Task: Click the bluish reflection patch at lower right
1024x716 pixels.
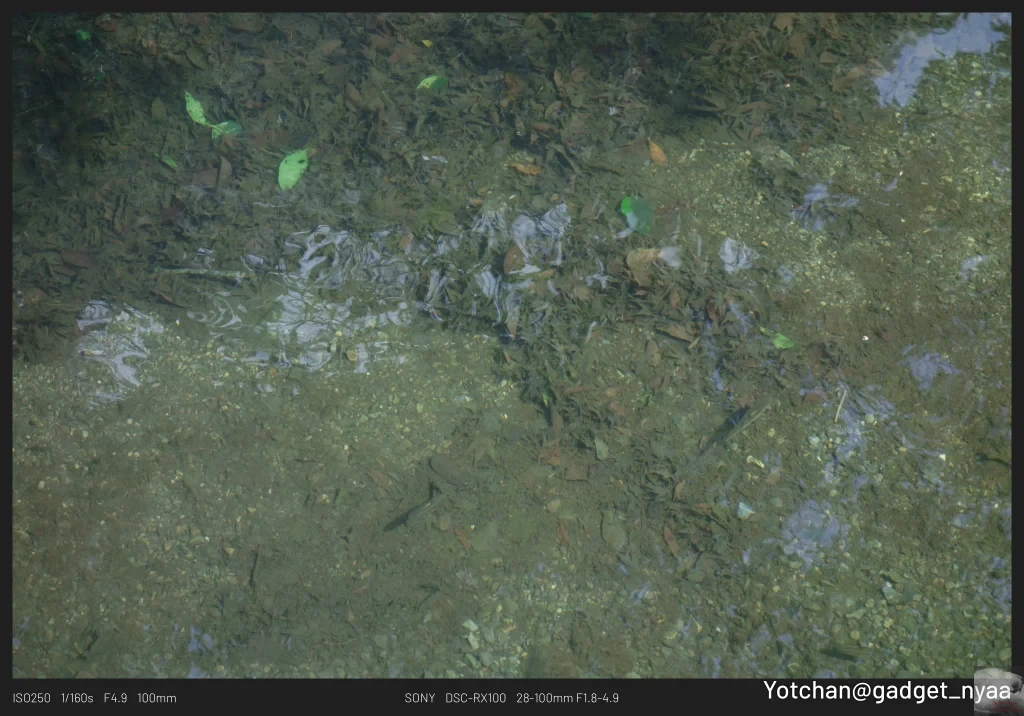Action: pos(810,530)
